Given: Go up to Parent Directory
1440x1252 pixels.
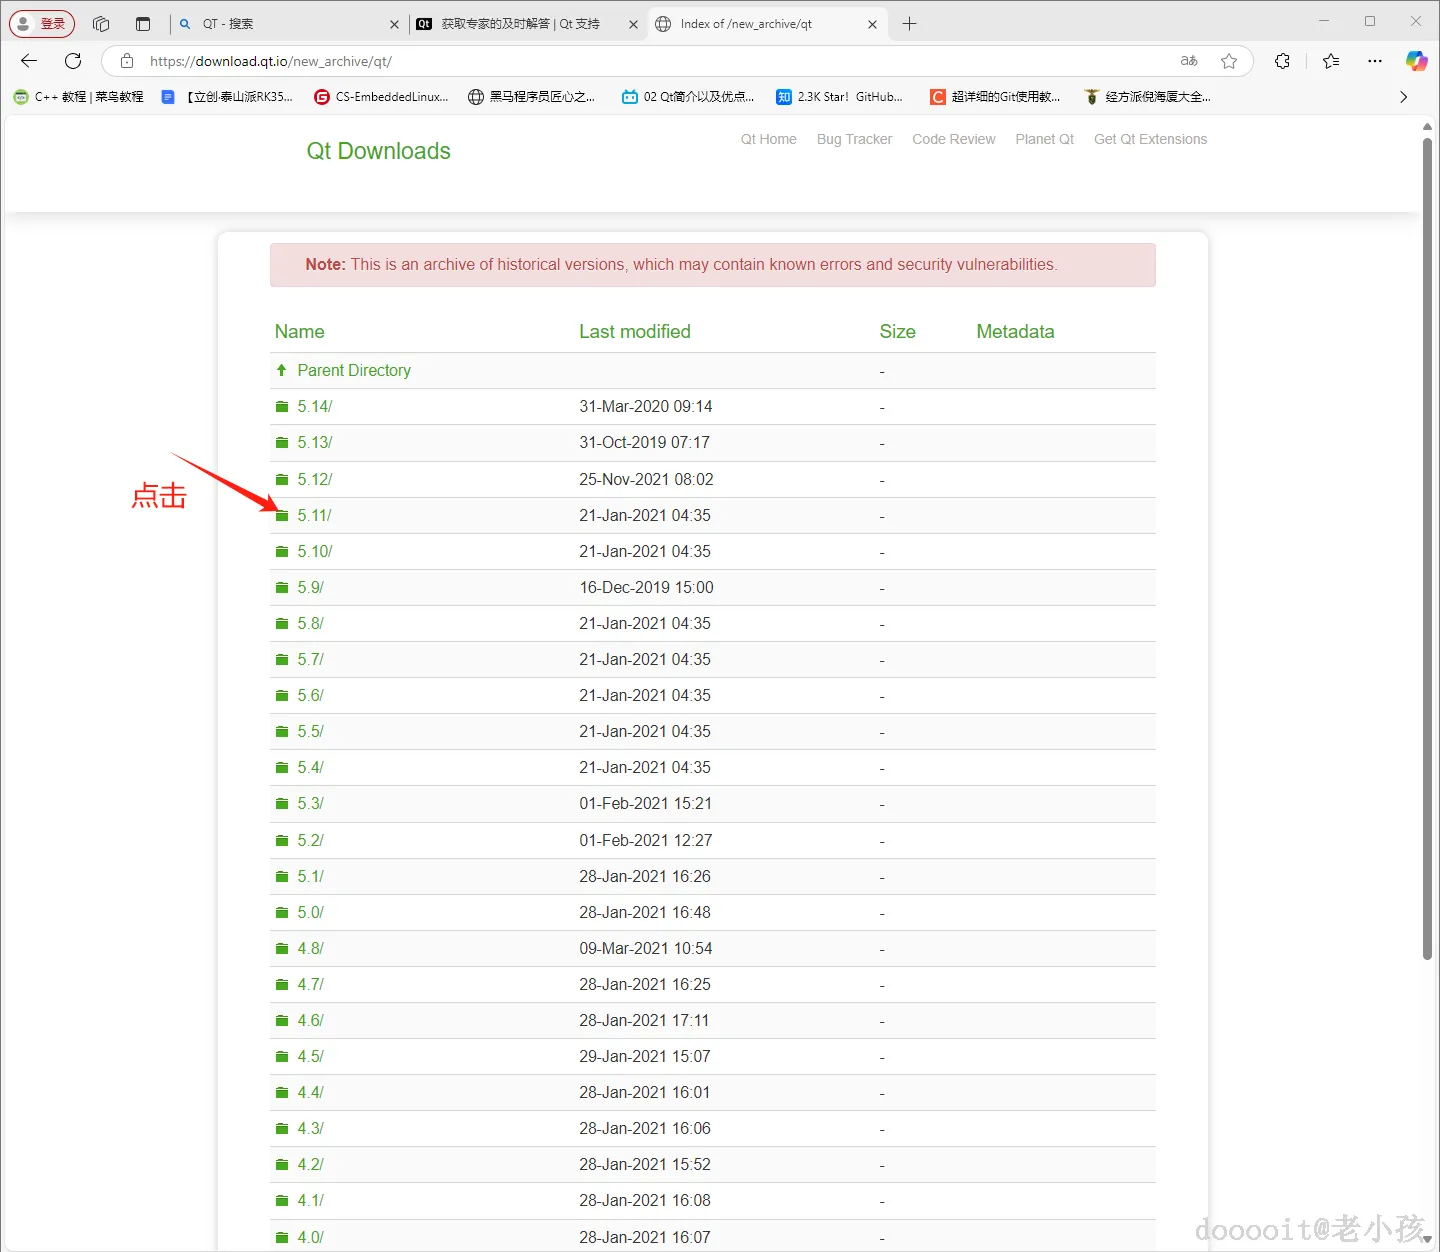Looking at the screenshot, I should [354, 370].
